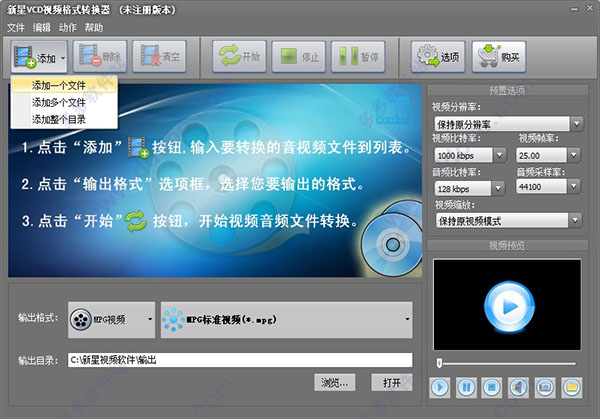Minimize the converter window
The height and width of the screenshot is (419, 600).
(x=574, y=9)
